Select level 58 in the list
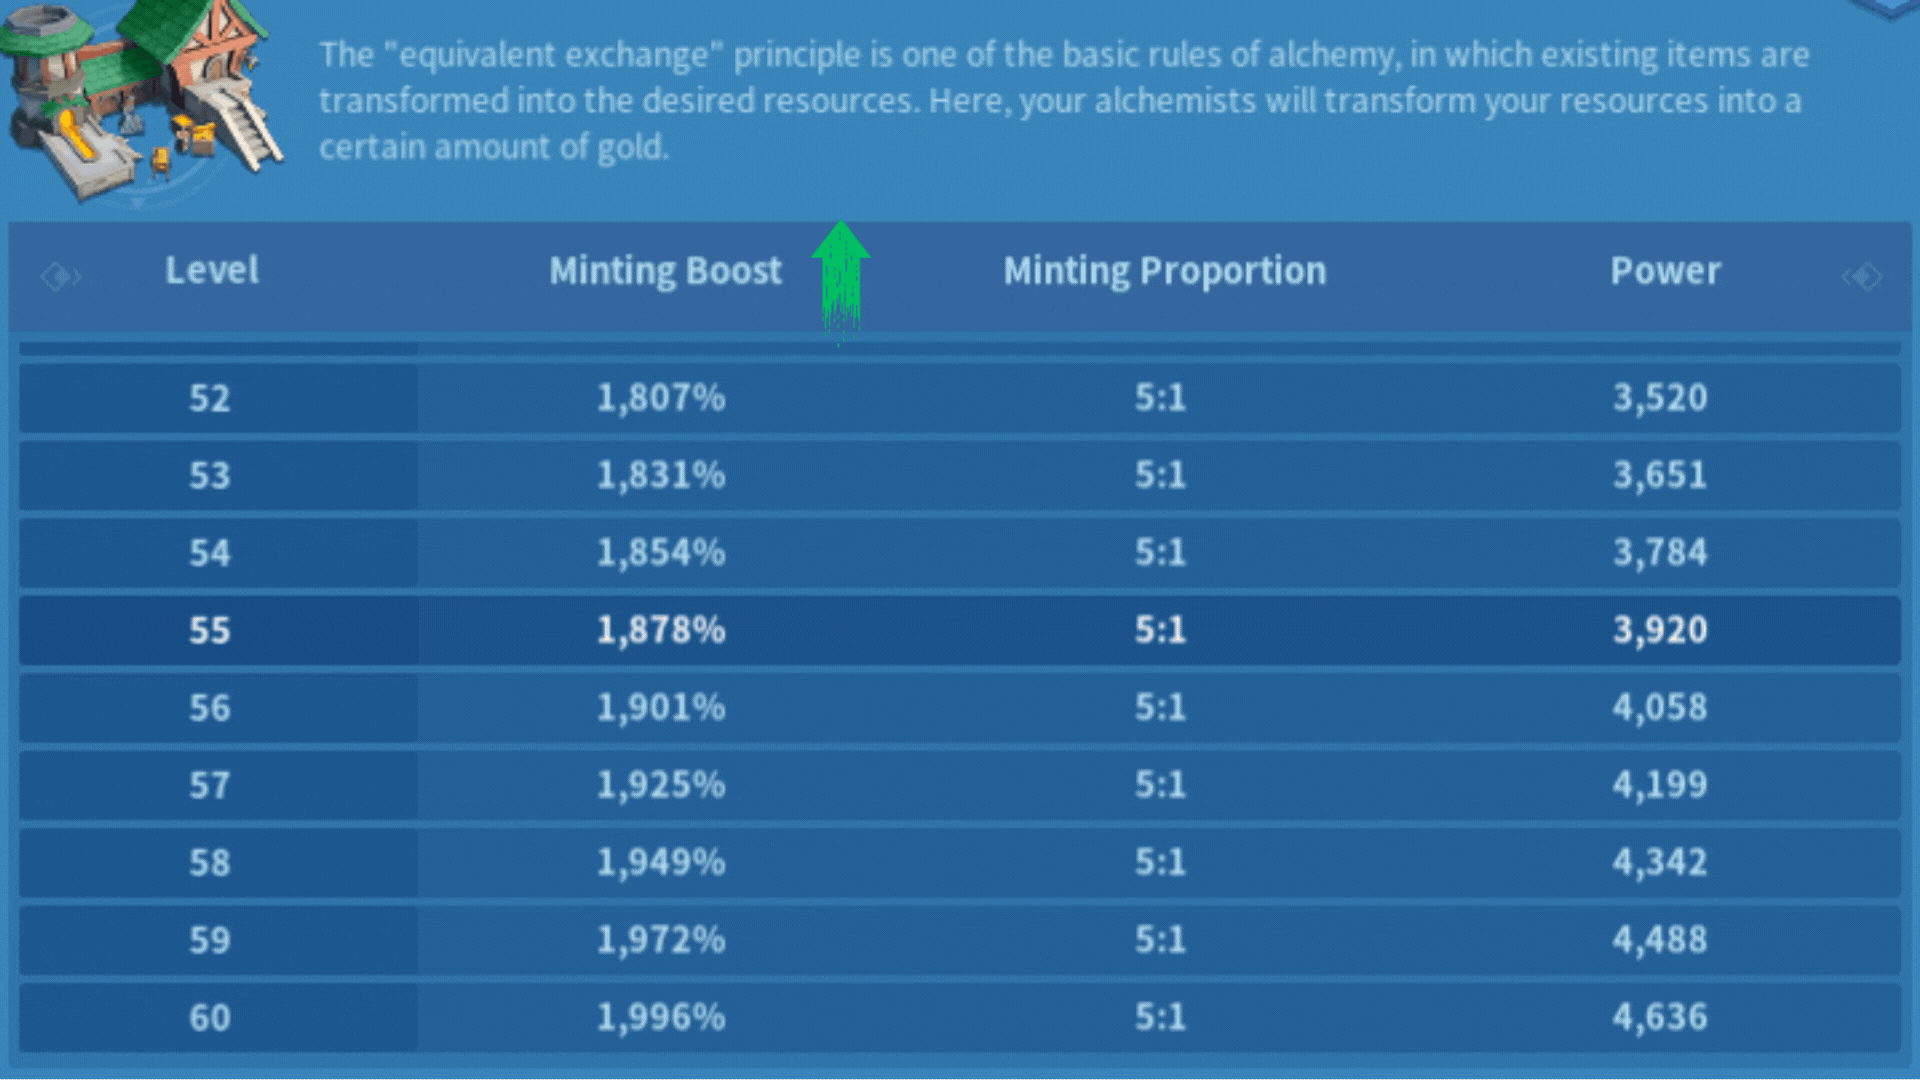 pyautogui.click(x=210, y=863)
